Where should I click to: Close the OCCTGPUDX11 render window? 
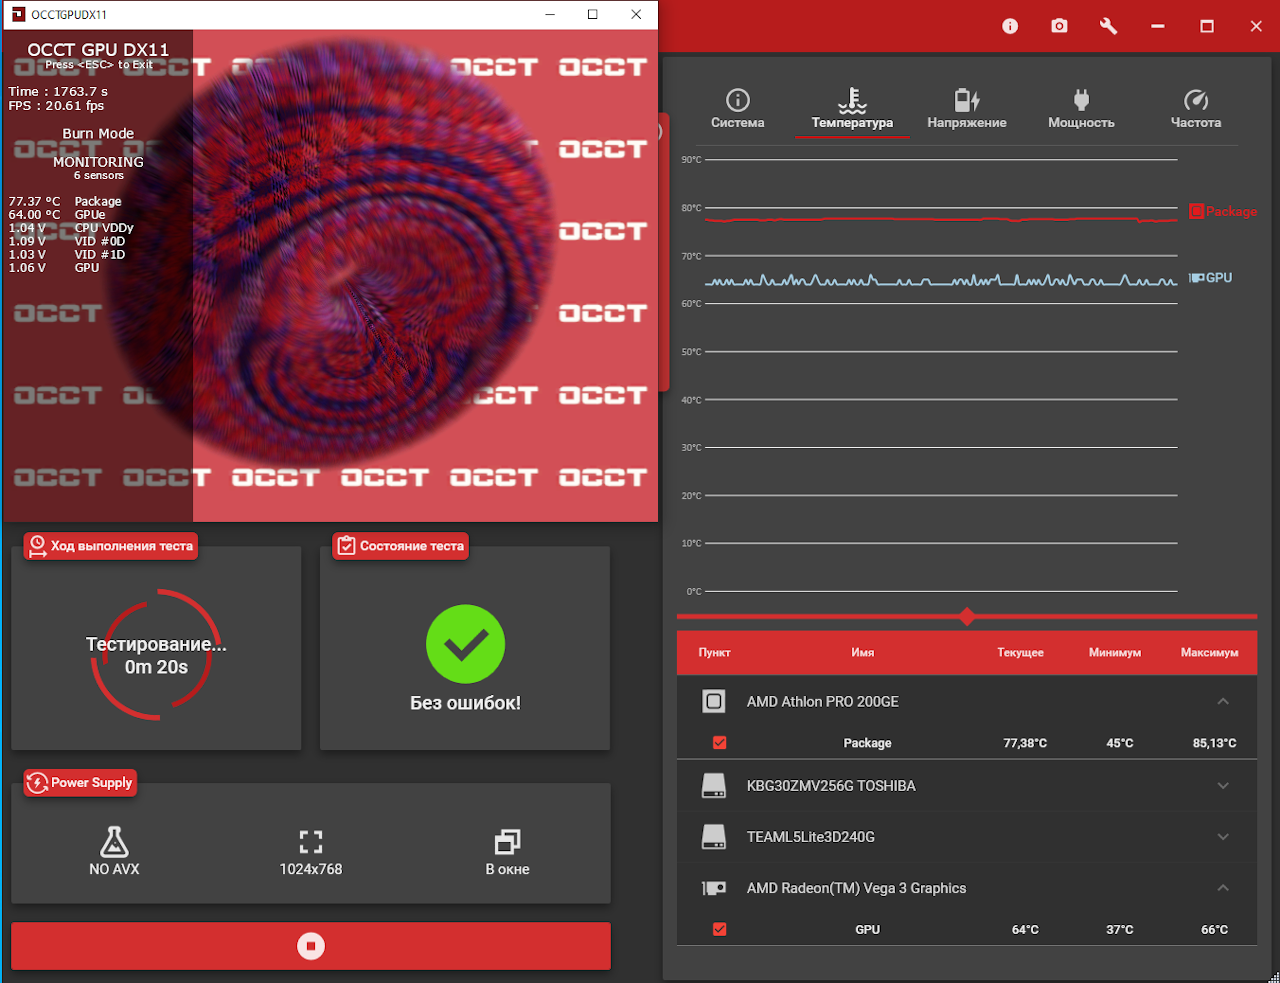click(636, 14)
